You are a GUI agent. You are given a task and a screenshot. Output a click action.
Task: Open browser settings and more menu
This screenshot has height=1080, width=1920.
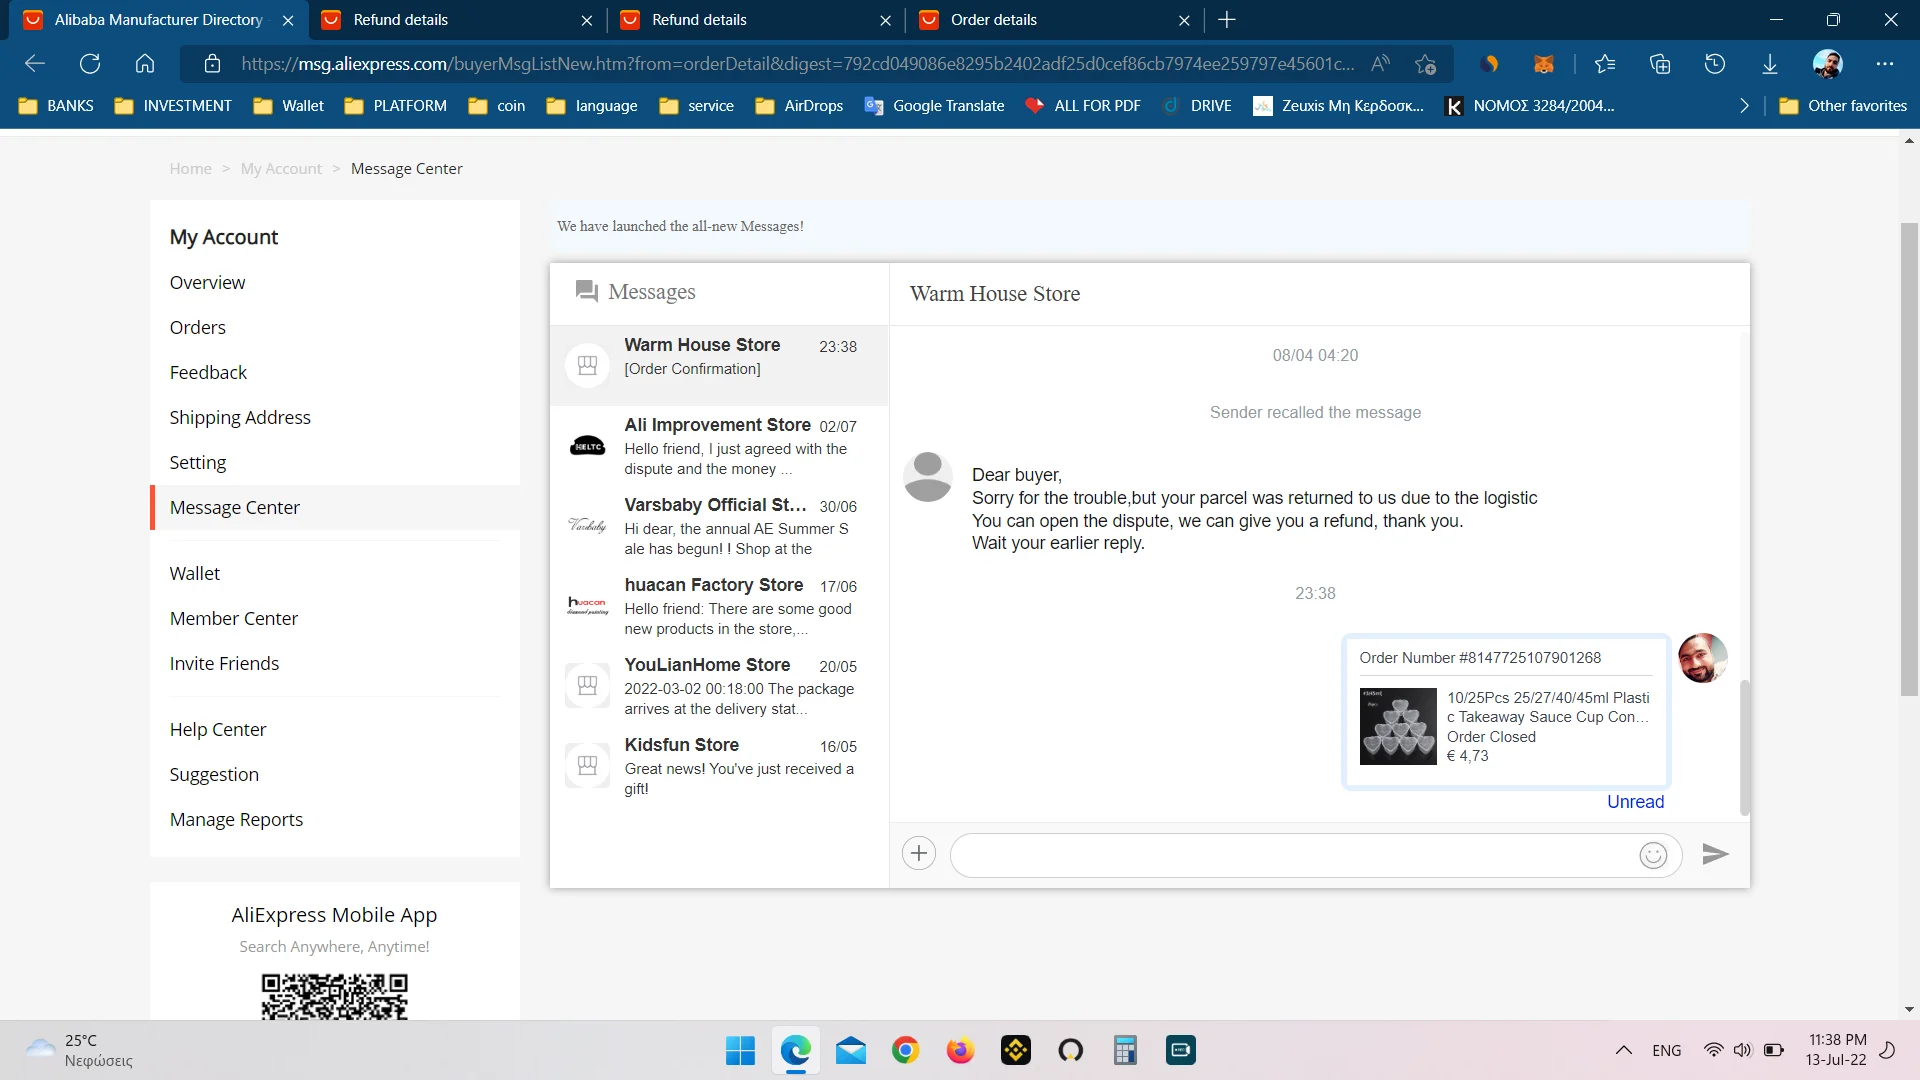pos(1884,64)
